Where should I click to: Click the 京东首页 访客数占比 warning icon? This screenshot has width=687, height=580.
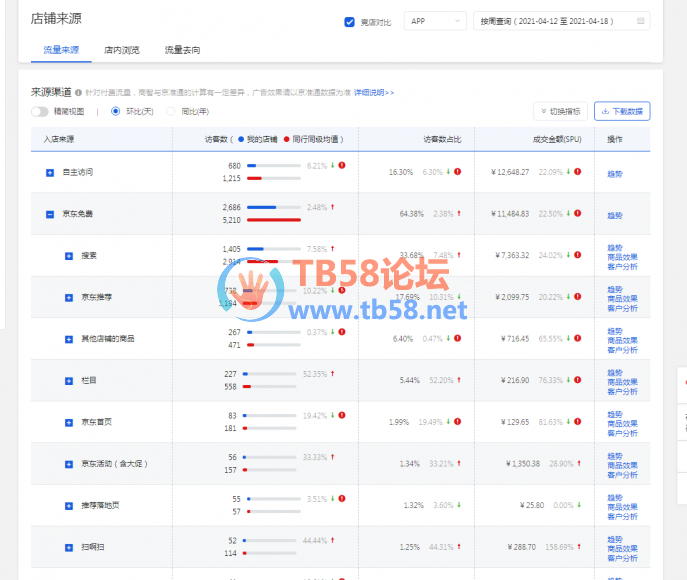[457, 421]
